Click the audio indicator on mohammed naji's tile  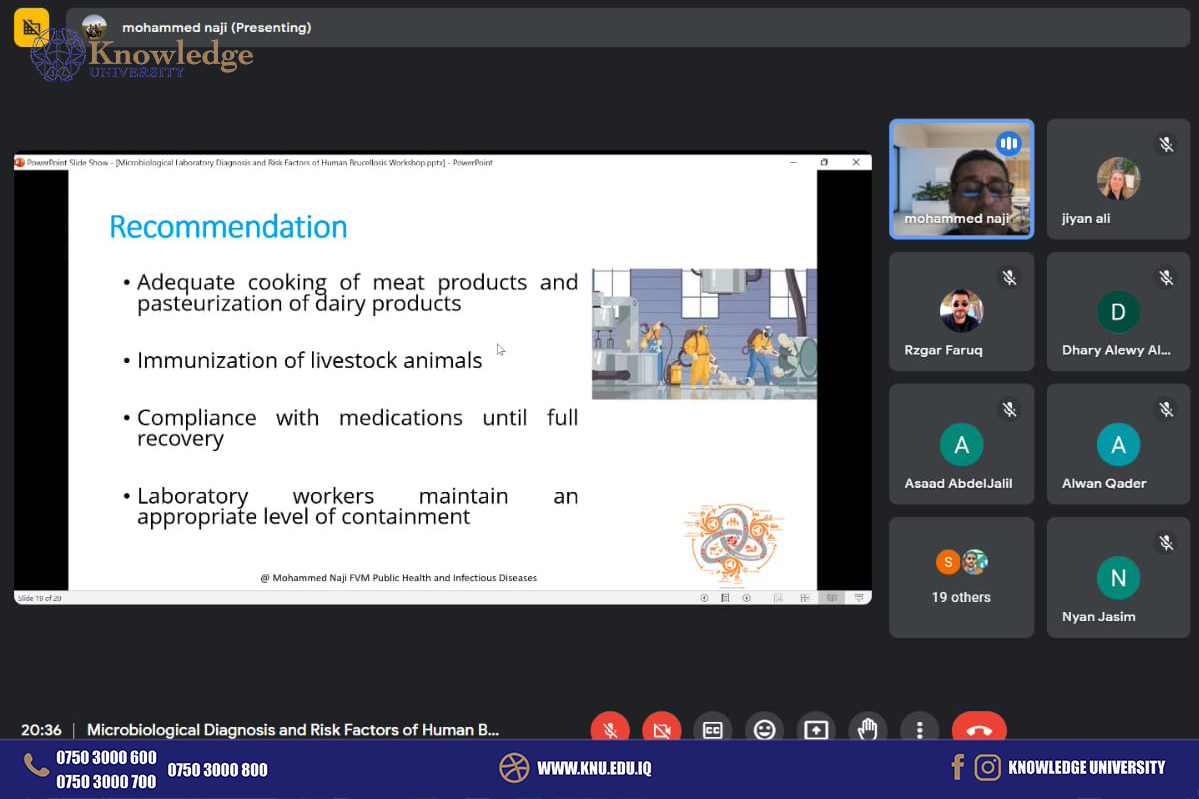point(1009,143)
